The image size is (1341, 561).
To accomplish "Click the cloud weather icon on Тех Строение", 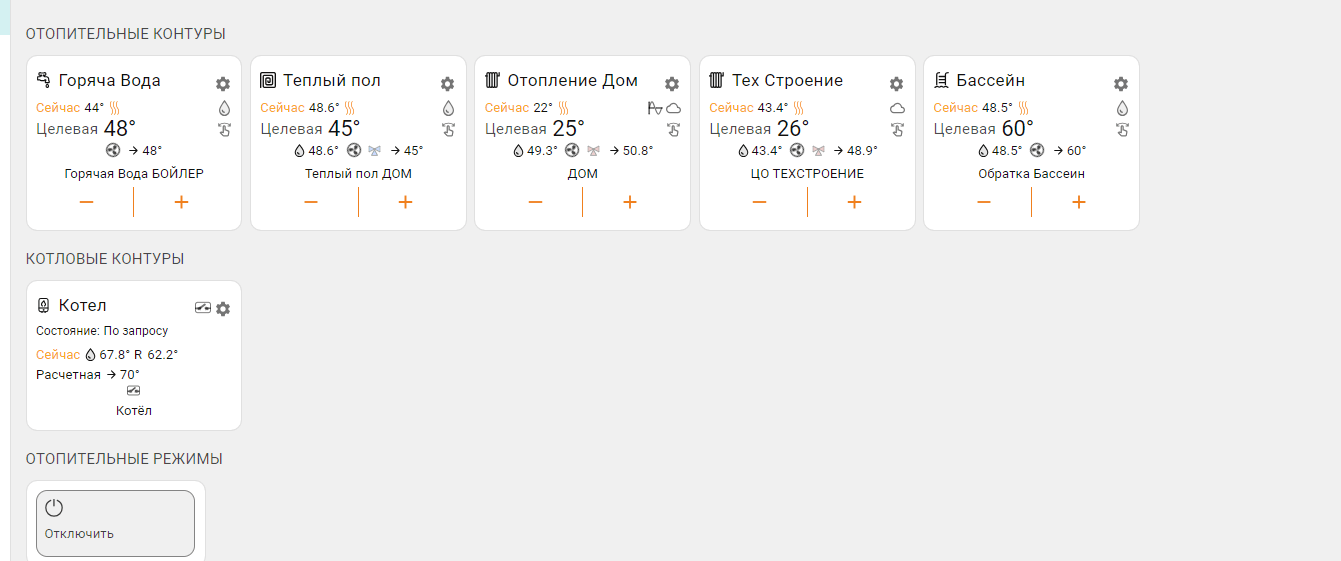I will point(897,108).
